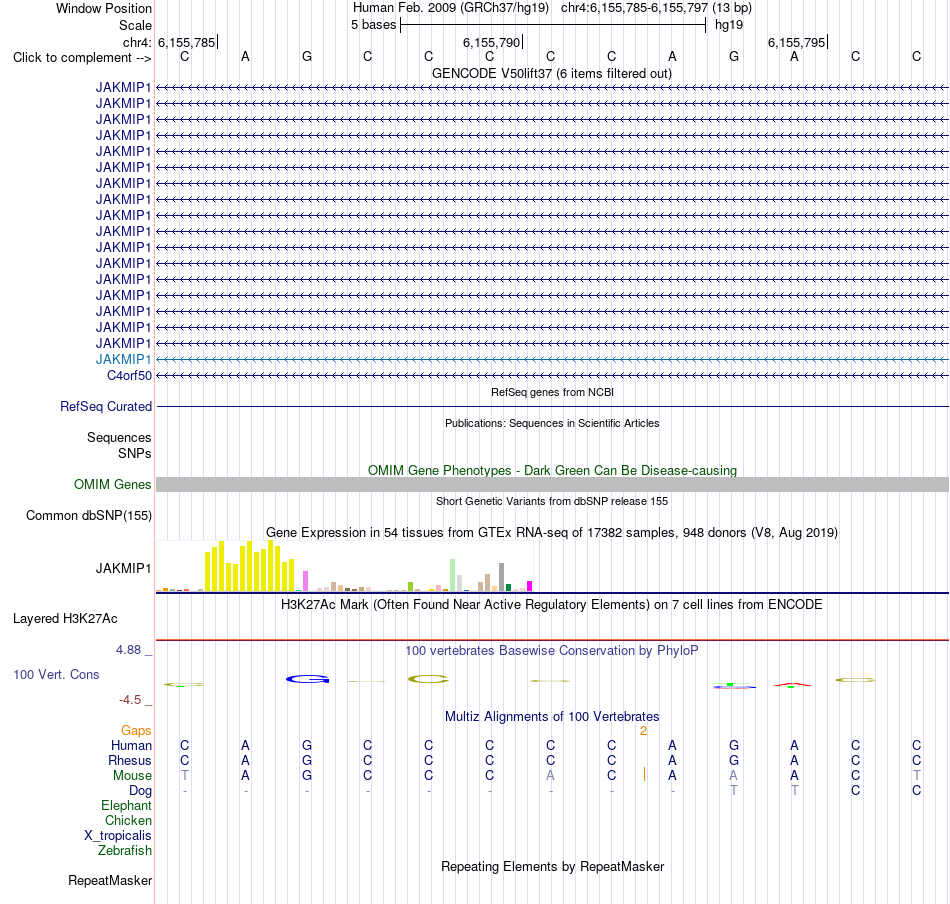Open the 'GENCODE V50lift37 (6 items filtered out)' track title
Screen dimensions: 950x904
[x=551, y=73]
